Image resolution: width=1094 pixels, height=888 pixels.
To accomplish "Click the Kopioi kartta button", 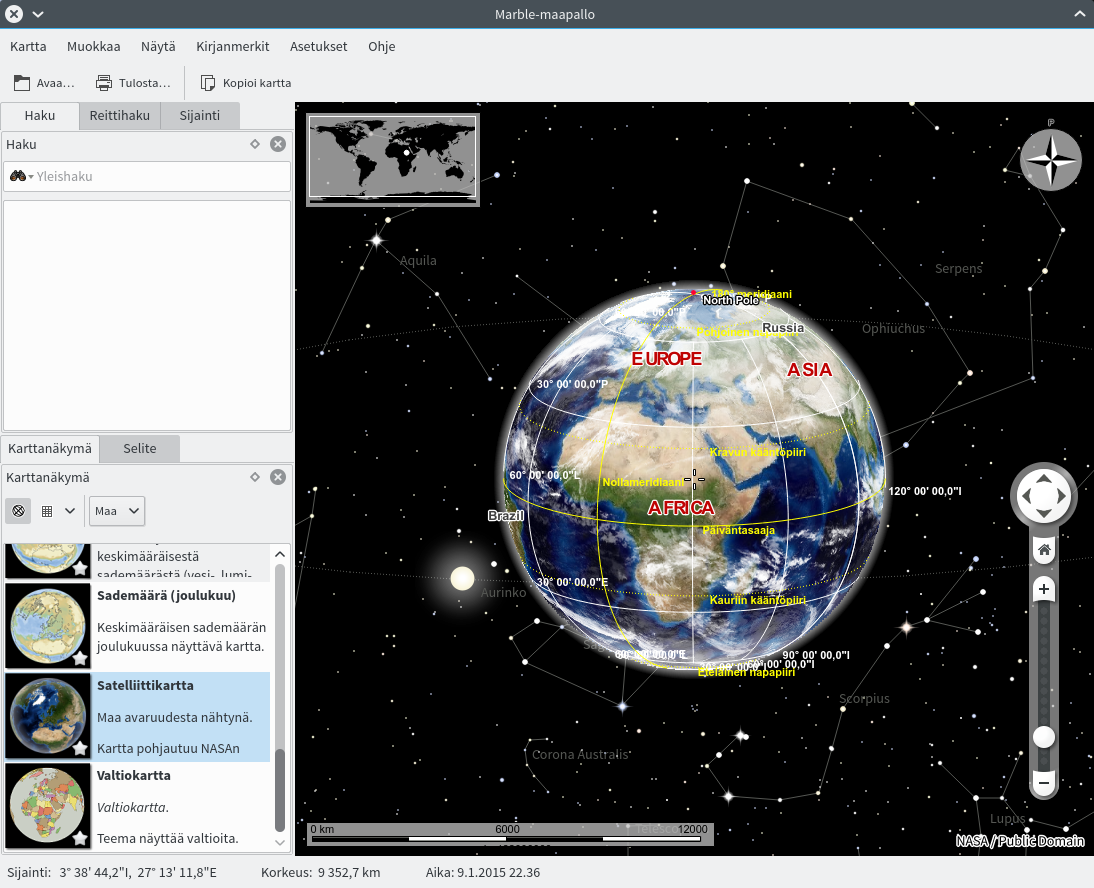I will tap(246, 83).
